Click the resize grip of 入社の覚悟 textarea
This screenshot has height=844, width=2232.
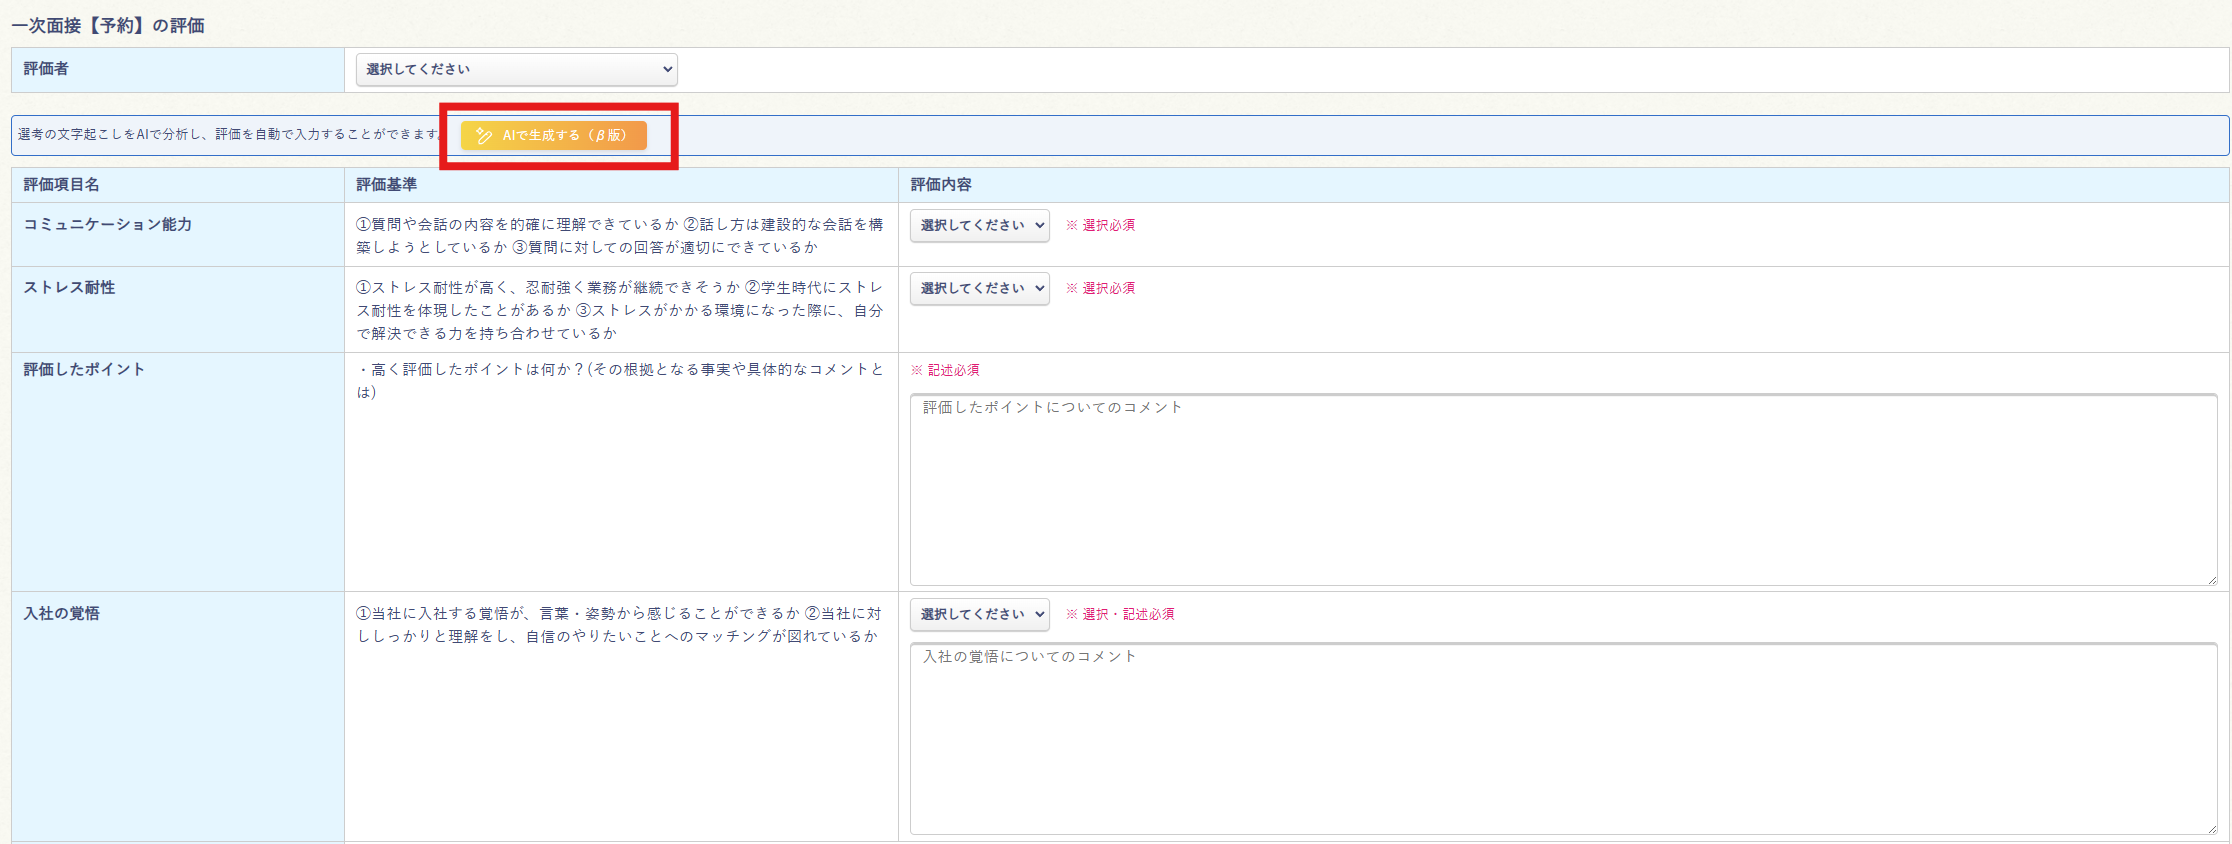2211,828
